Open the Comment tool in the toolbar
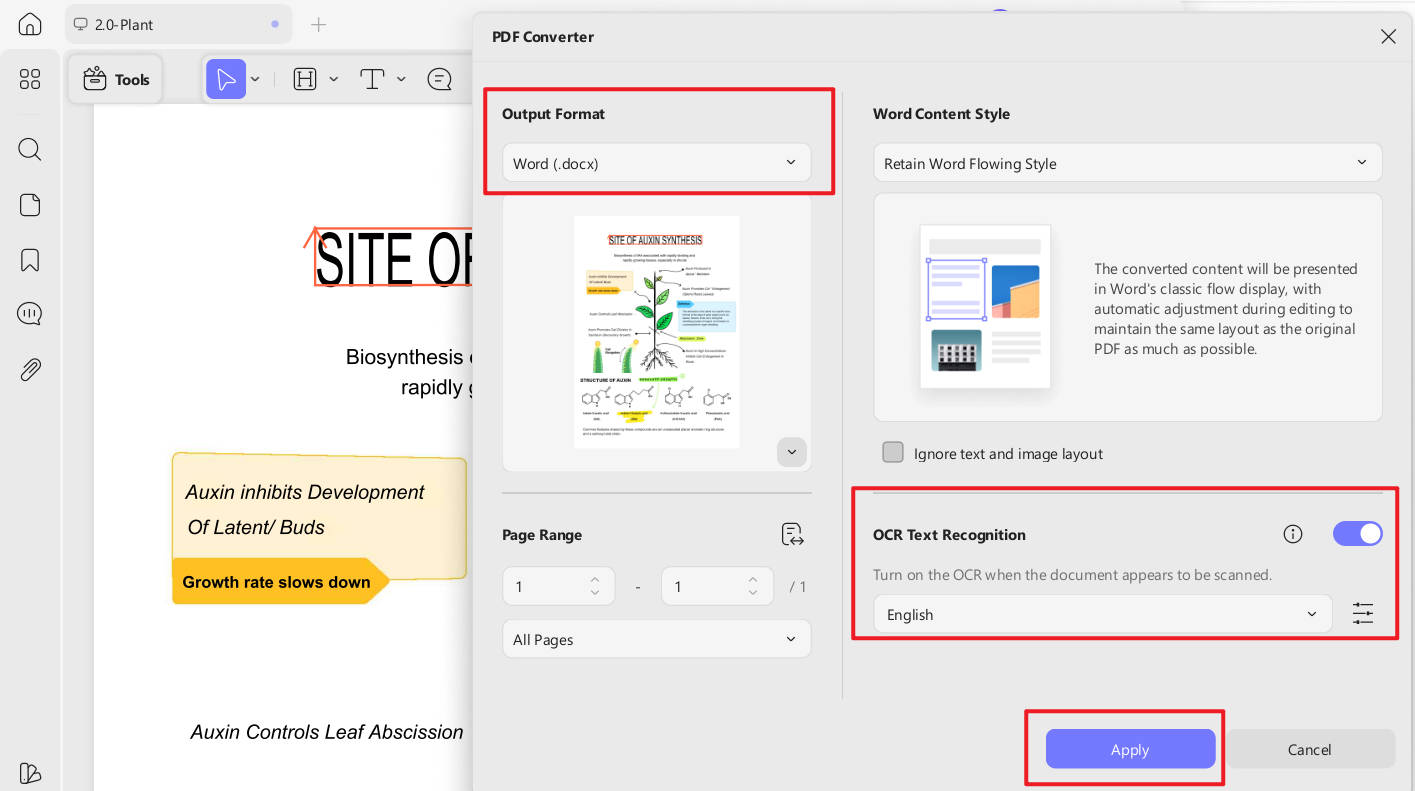Image resolution: width=1415 pixels, height=791 pixels. tap(440, 78)
